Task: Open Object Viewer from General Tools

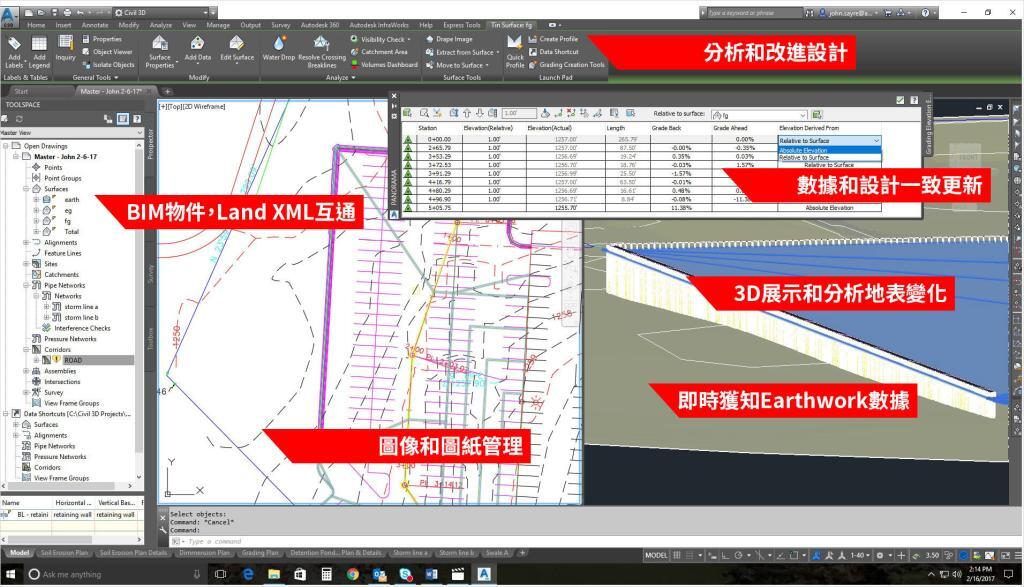Action: pyautogui.click(x=108, y=52)
